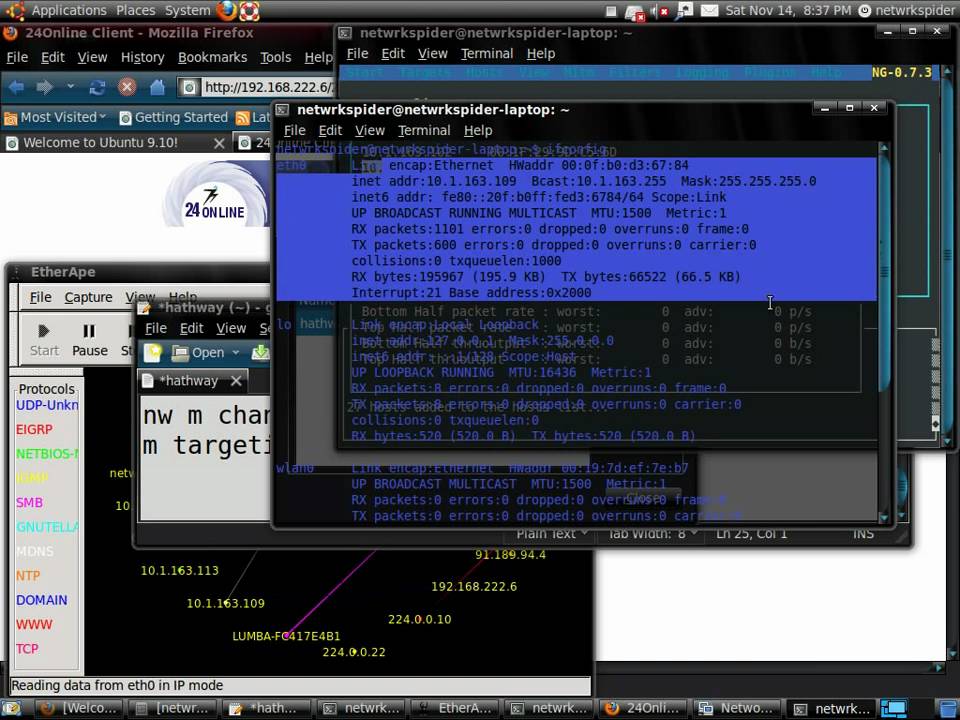
Task: Open the netwrkspider user session menu
Action: (907, 10)
